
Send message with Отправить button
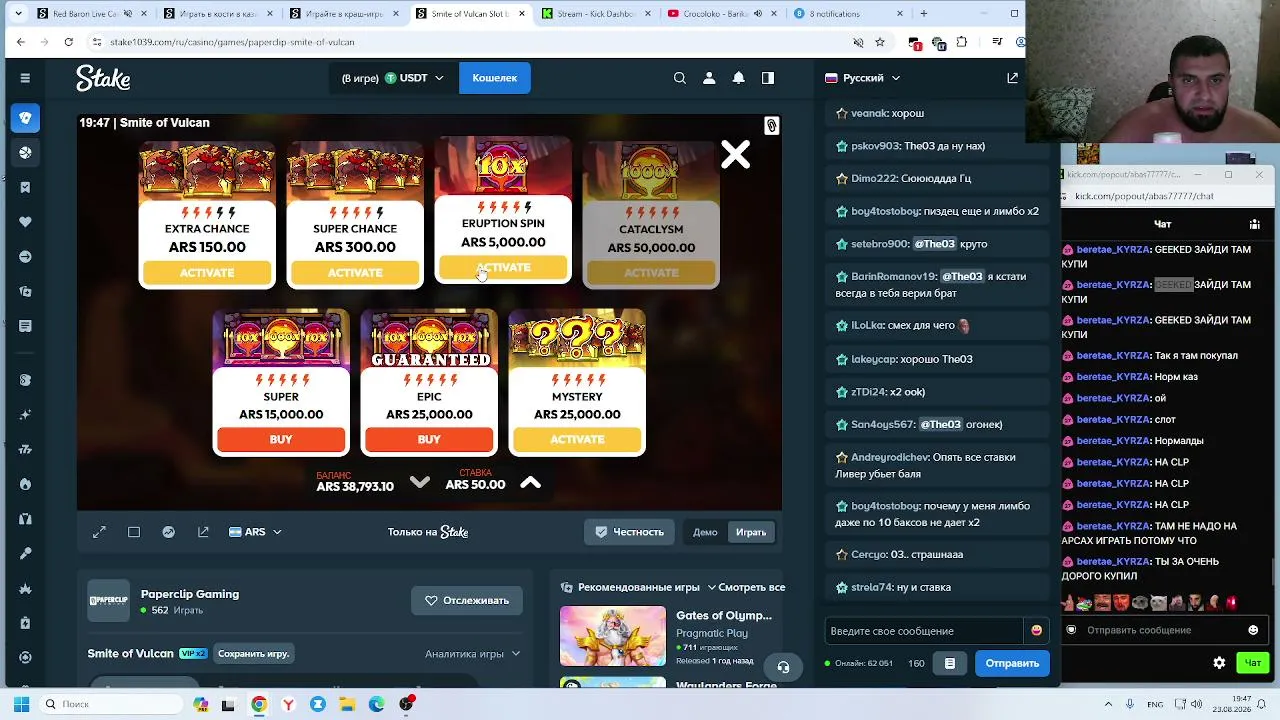(x=1012, y=663)
